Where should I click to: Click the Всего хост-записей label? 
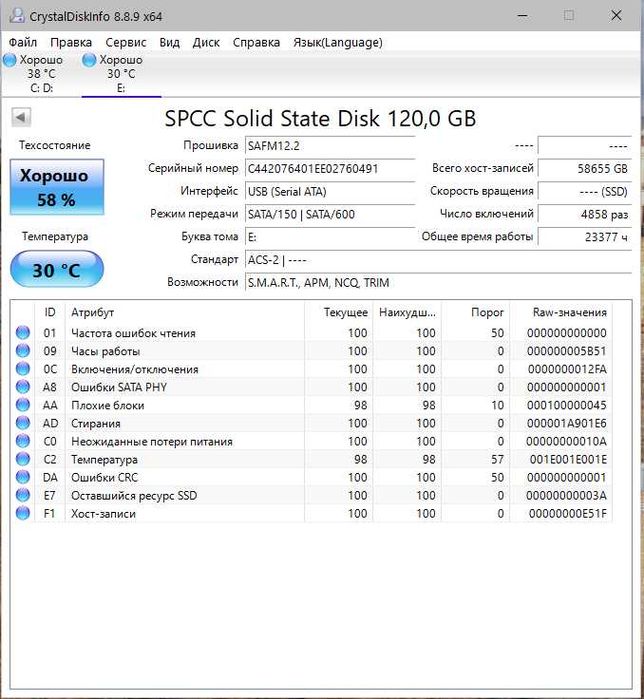[x=483, y=168]
